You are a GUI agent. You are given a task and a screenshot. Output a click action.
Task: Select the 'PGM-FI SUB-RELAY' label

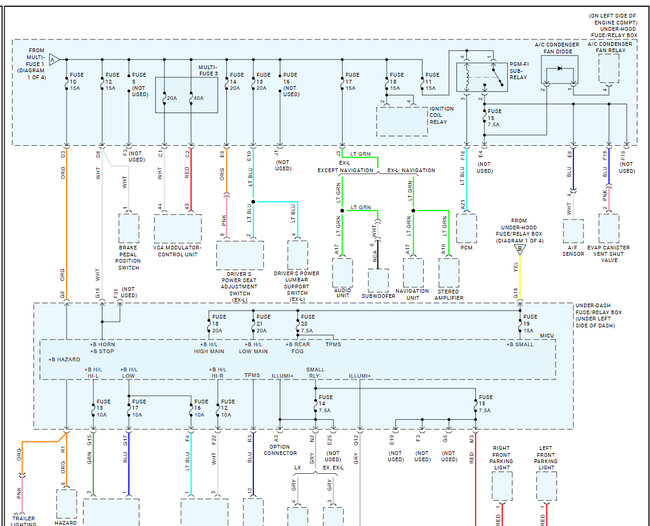pos(519,71)
